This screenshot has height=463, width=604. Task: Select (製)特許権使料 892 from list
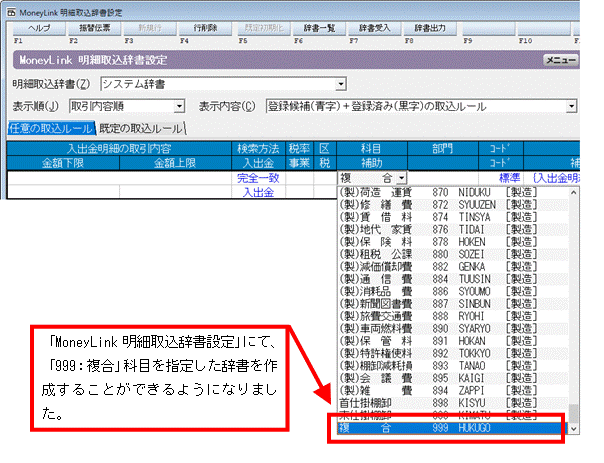[x=453, y=353]
